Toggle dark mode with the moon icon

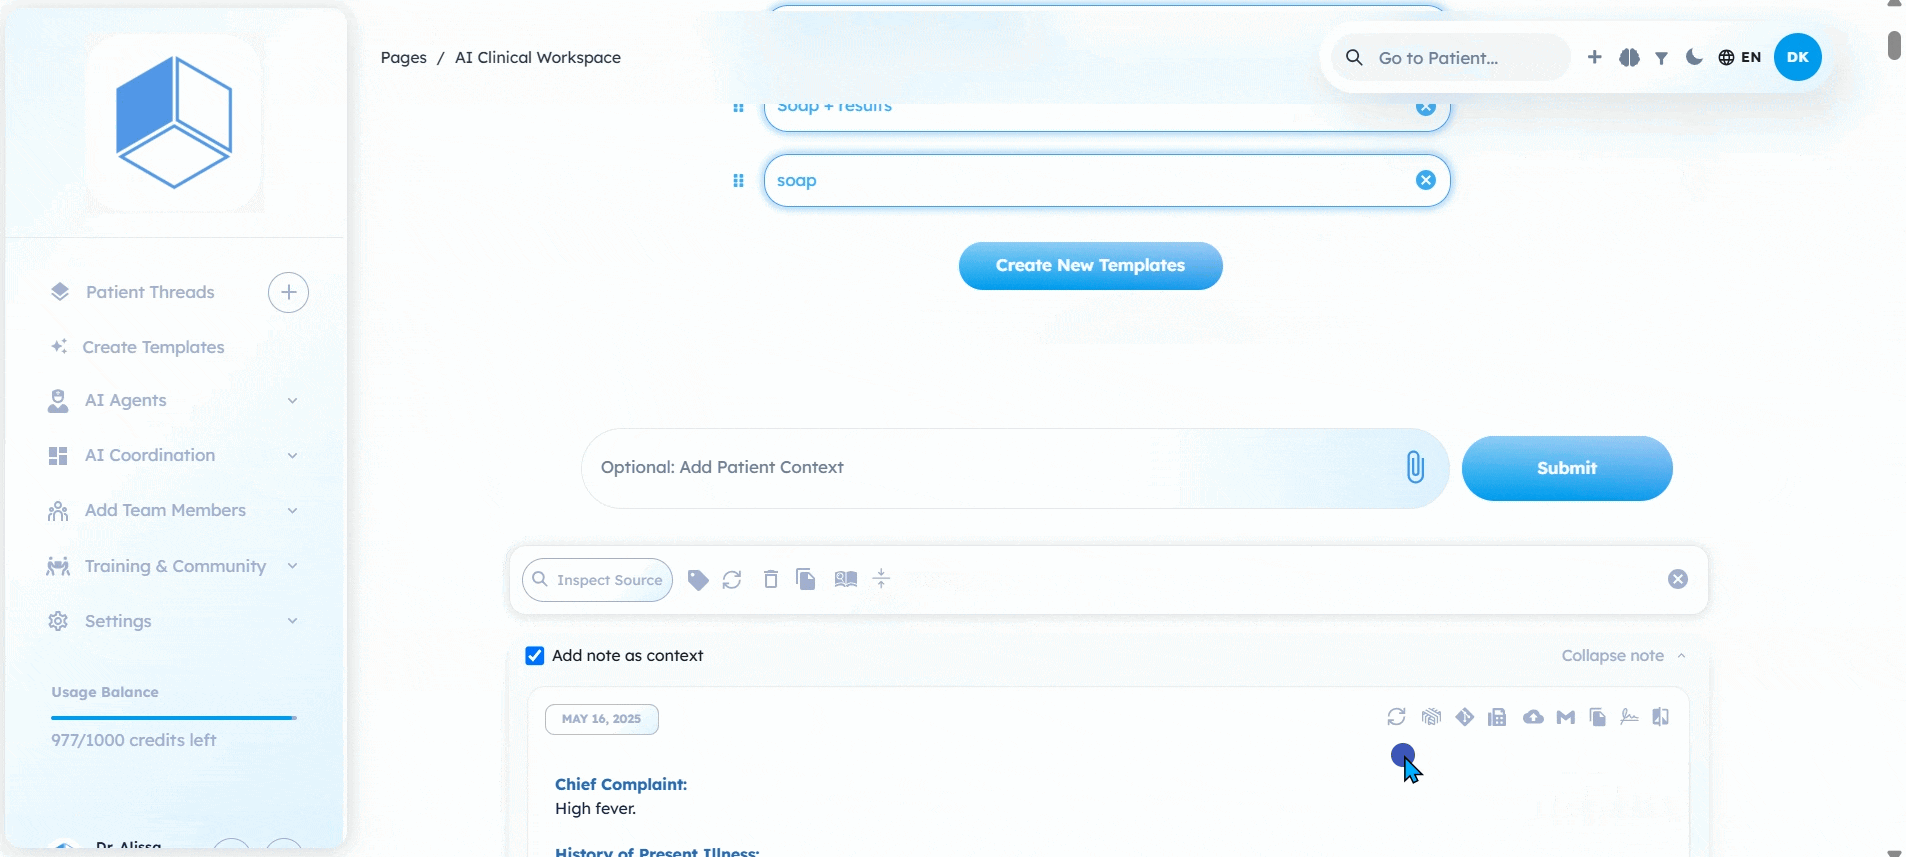pyautogui.click(x=1694, y=57)
